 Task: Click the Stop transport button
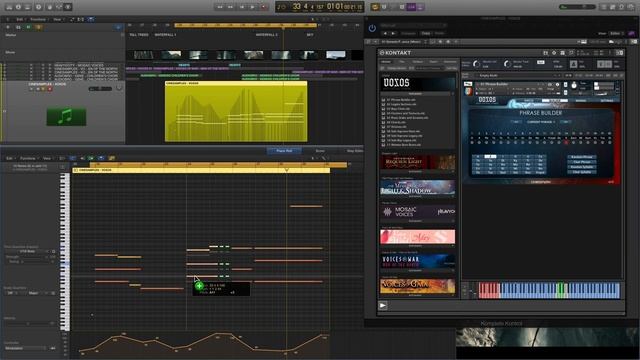click(242, 7)
